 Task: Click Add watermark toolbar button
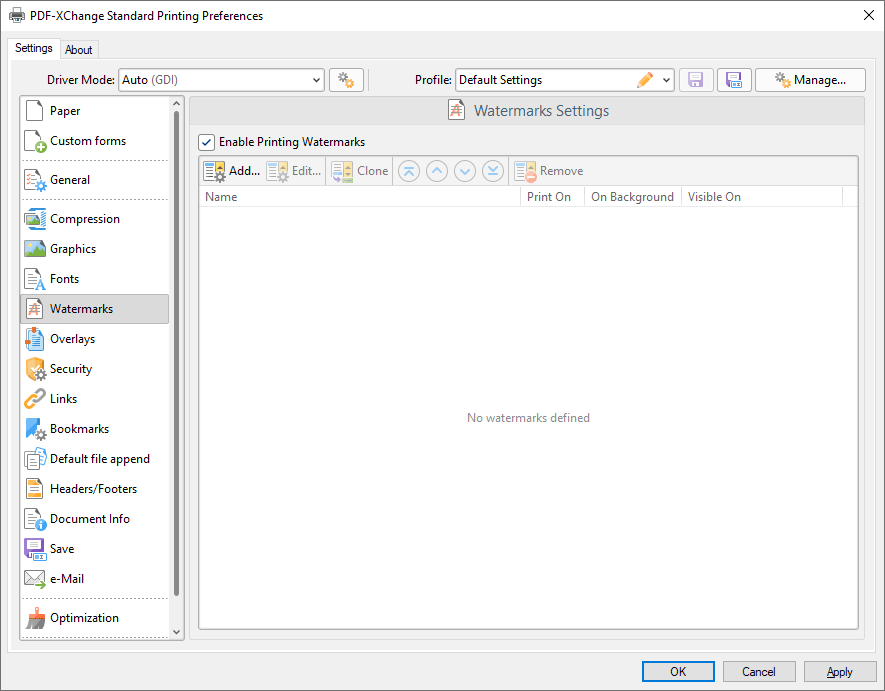[x=231, y=171]
